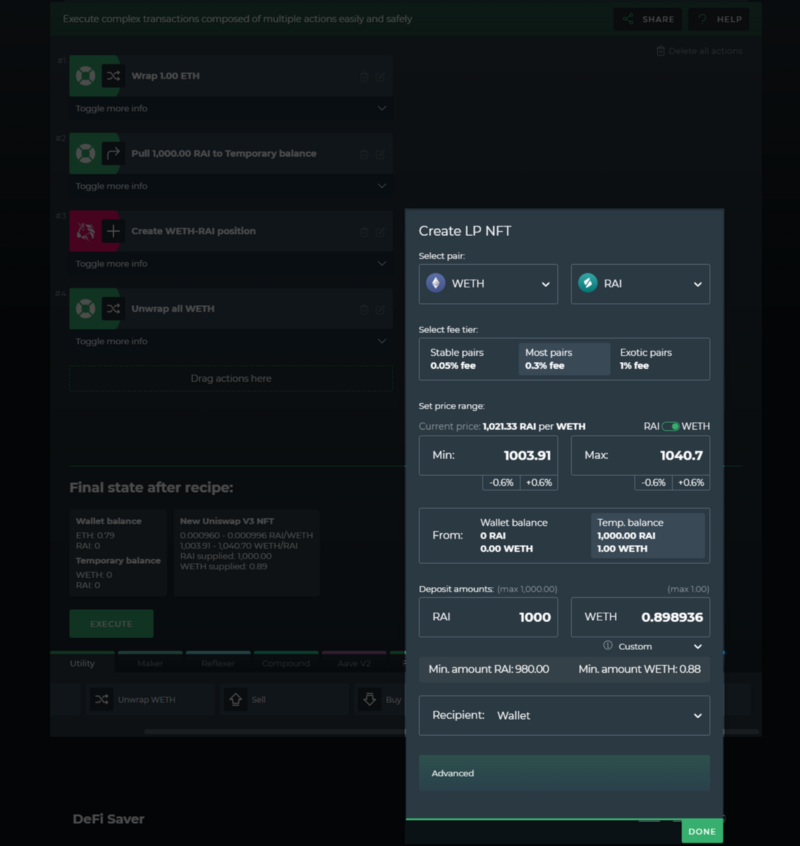Choose Temp. balance as source
This screenshot has height=846, width=800.
pyautogui.click(x=648, y=535)
